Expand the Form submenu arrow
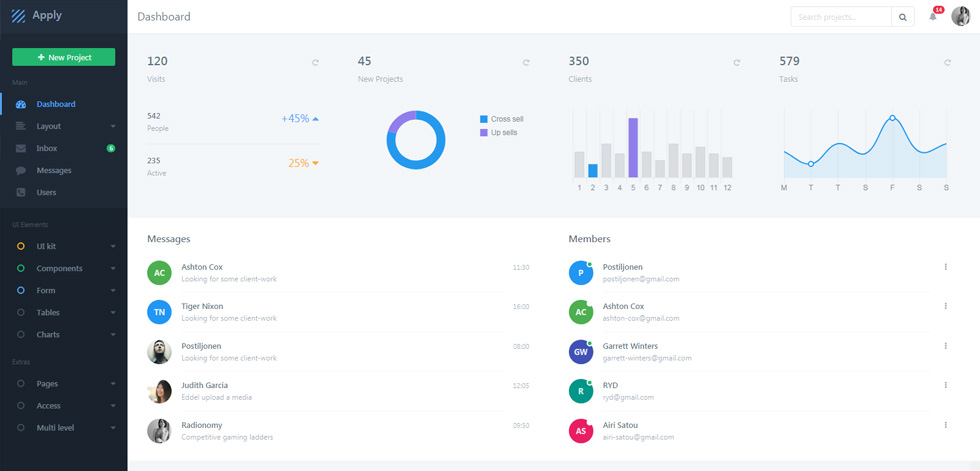Image resolution: width=980 pixels, height=471 pixels. (x=113, y=290)
